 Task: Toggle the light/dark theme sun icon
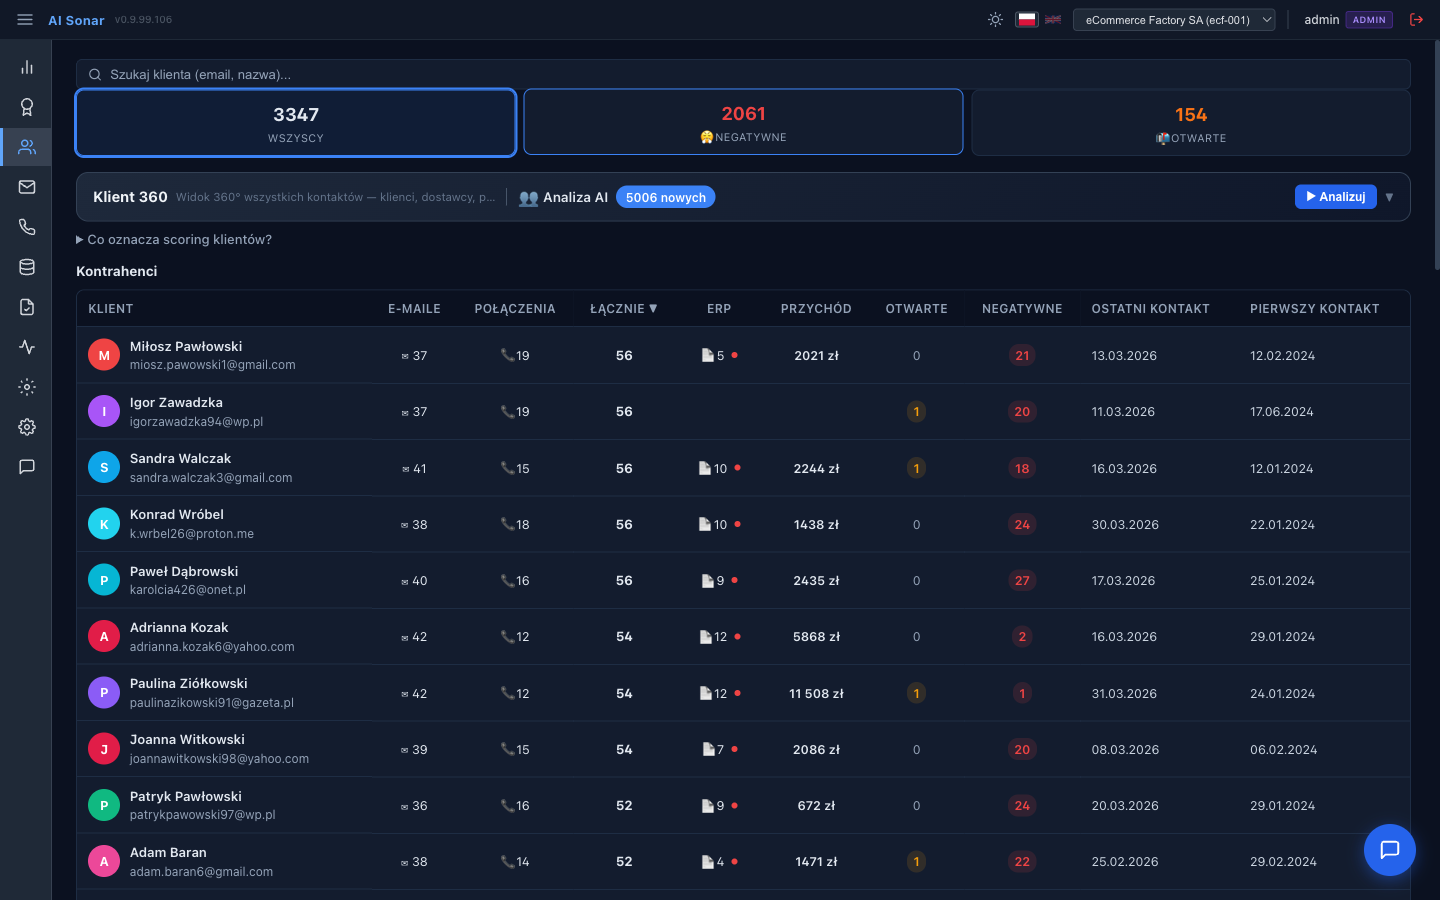[995, 20]
